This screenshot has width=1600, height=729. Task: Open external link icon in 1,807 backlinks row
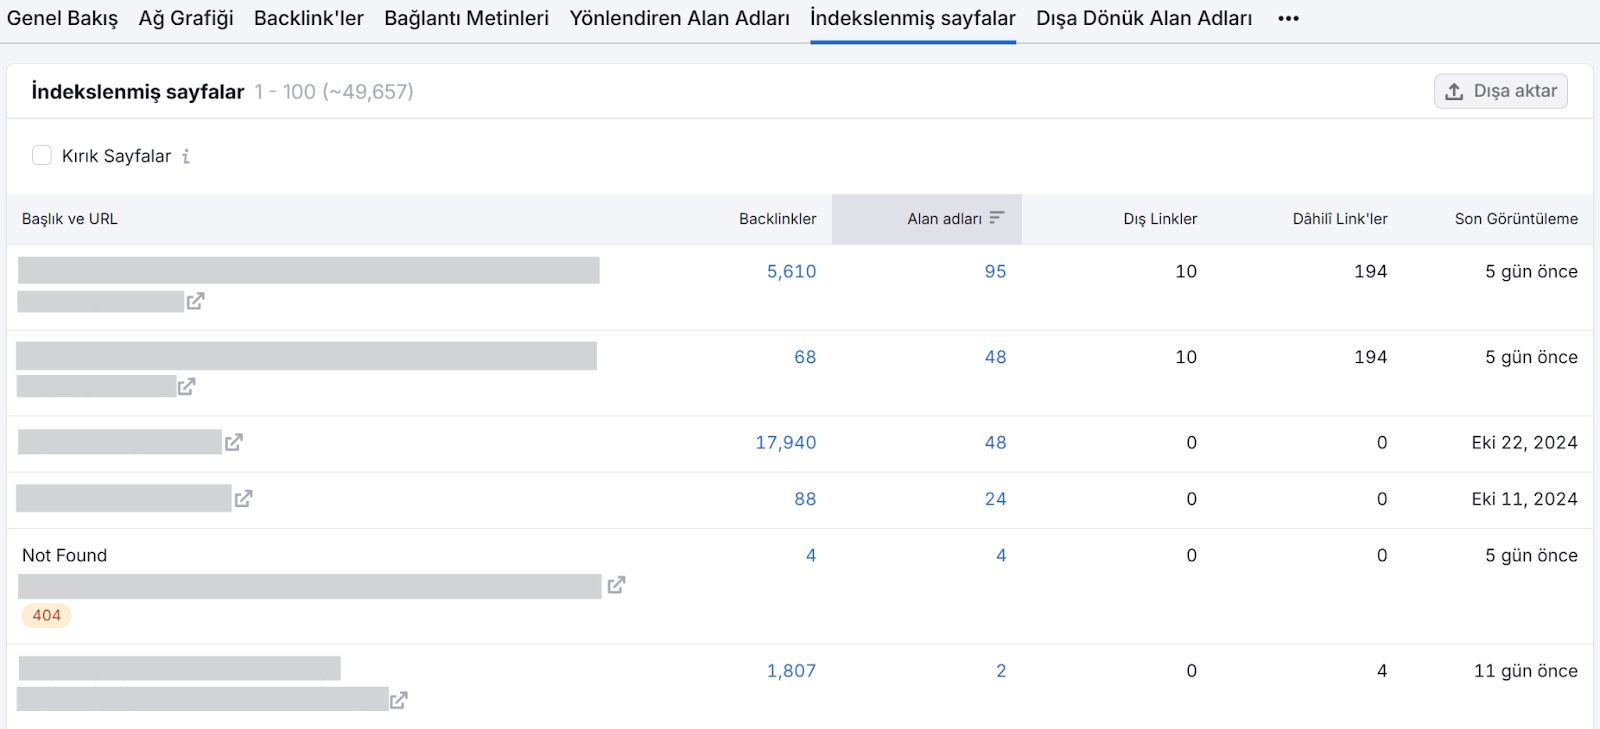[398, 700]
